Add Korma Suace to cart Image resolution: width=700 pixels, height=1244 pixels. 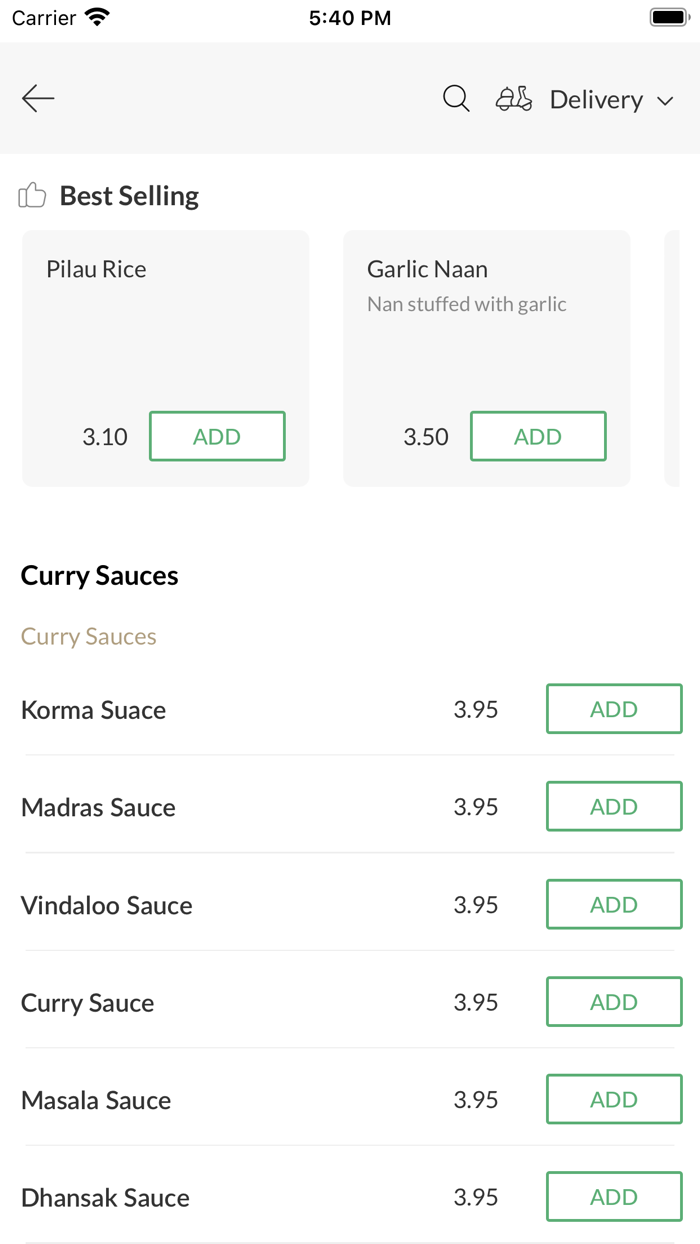click(613, 709)
